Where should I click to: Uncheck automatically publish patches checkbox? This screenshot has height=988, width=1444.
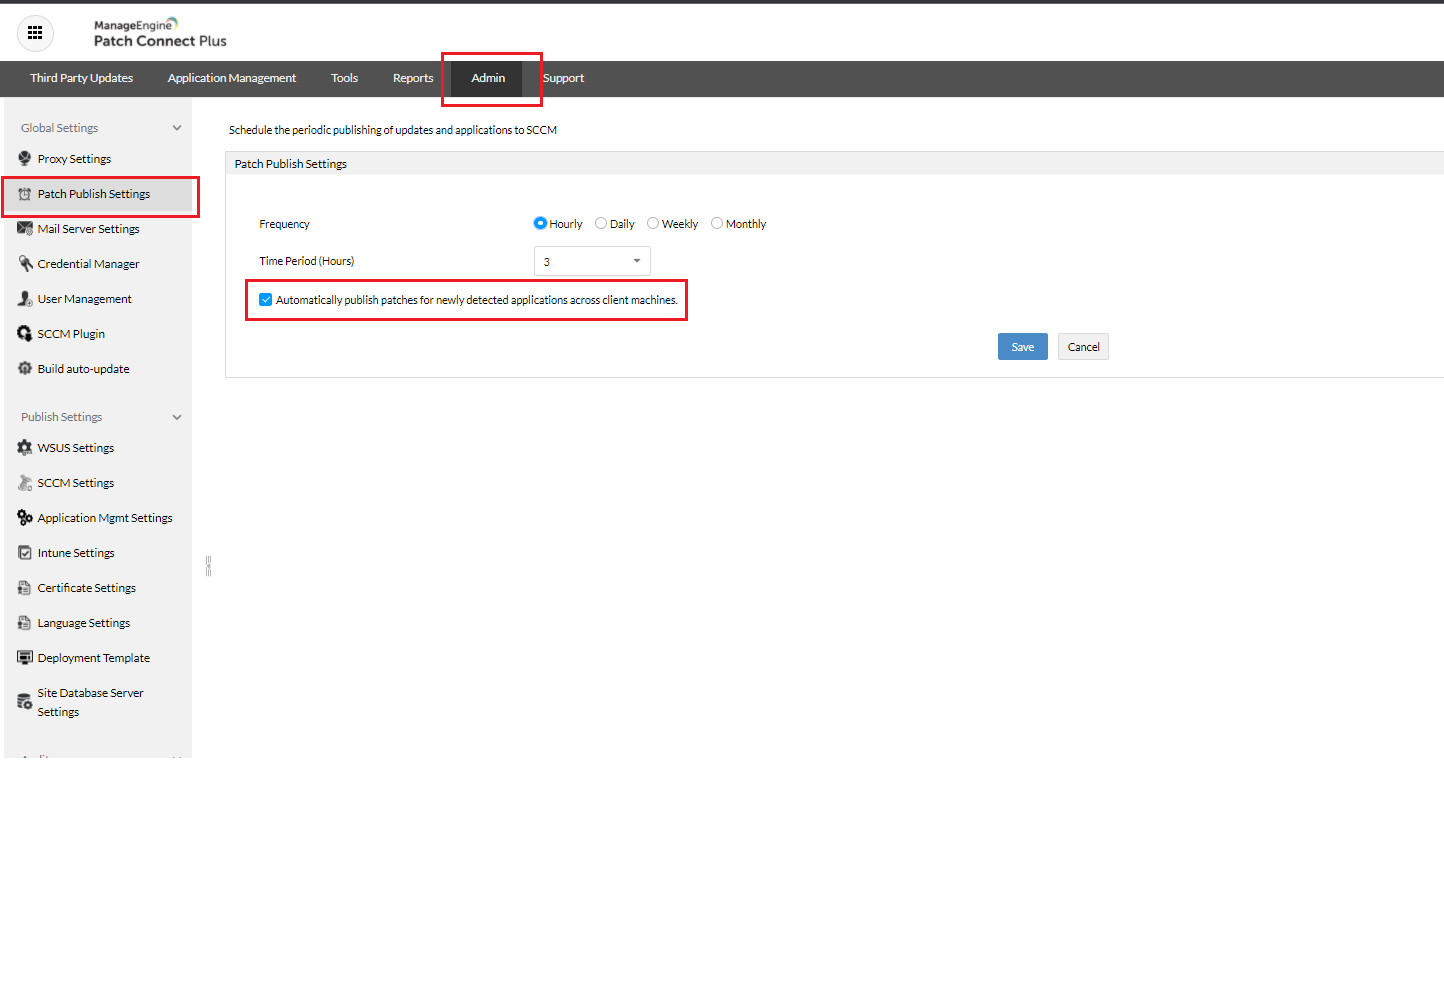pyautogui.click(x=266, y=300)
